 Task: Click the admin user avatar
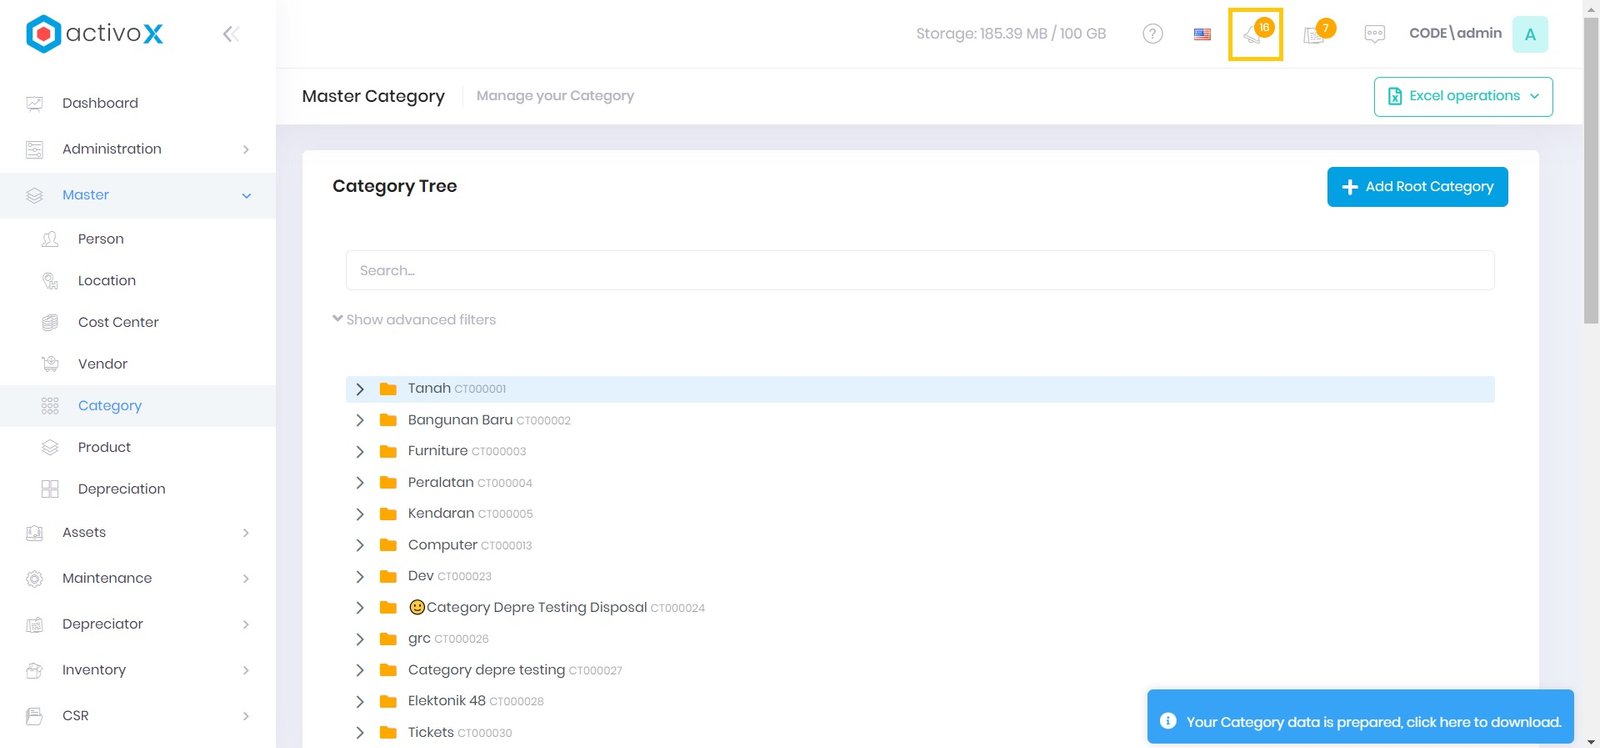1529,34
